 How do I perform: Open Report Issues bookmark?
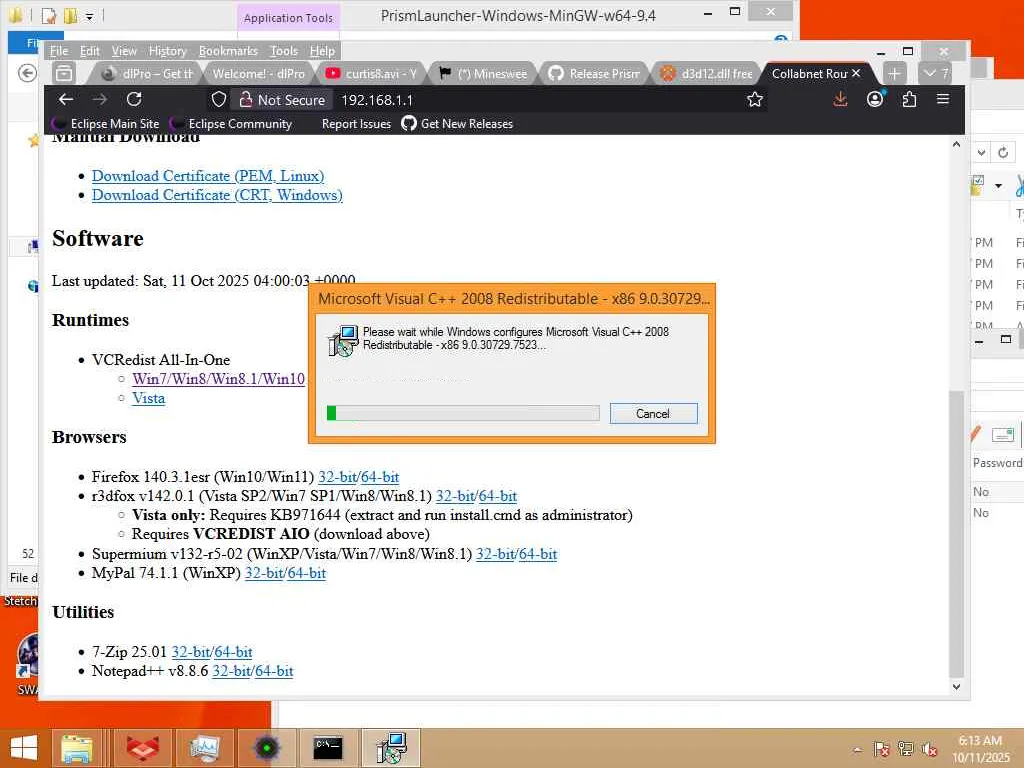[356, 123]
